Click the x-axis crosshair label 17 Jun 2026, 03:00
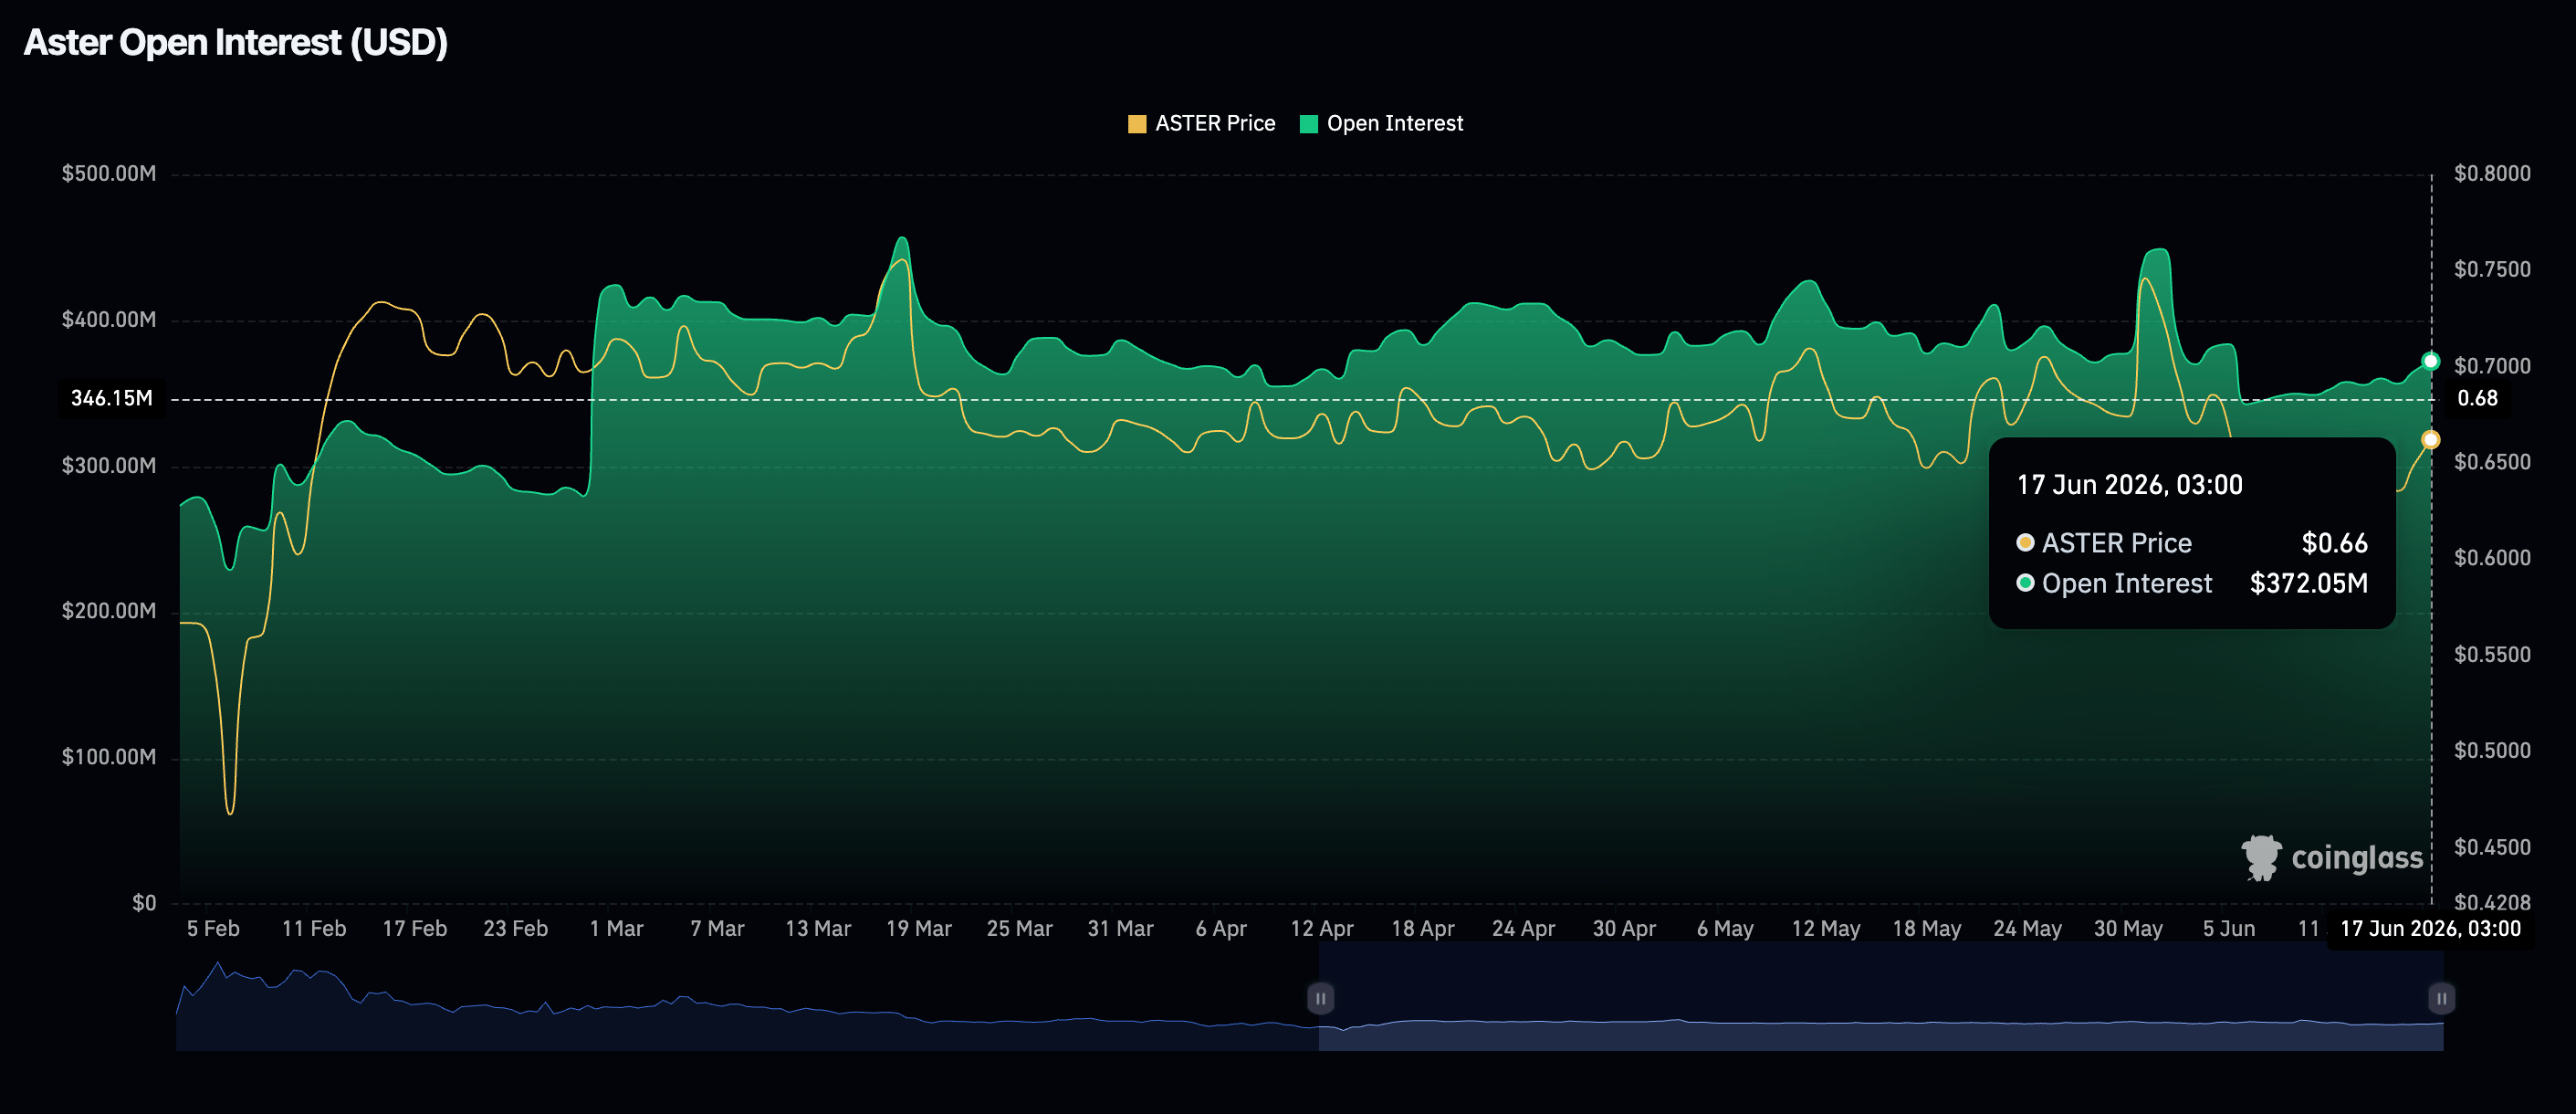 click(x=2430, y=929)
